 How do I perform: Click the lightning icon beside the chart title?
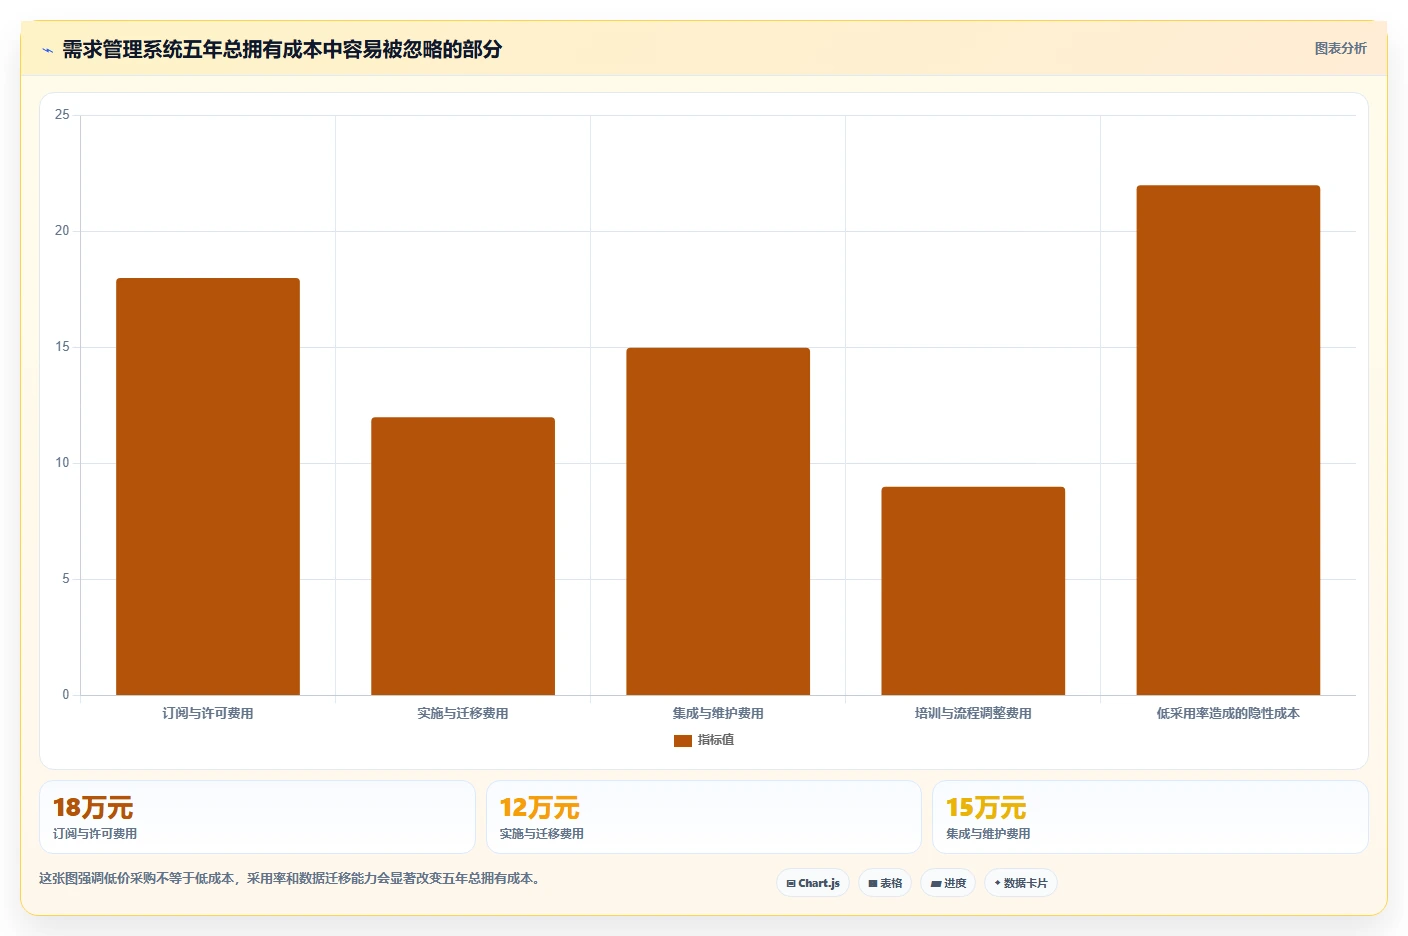(x=47, y=50)
